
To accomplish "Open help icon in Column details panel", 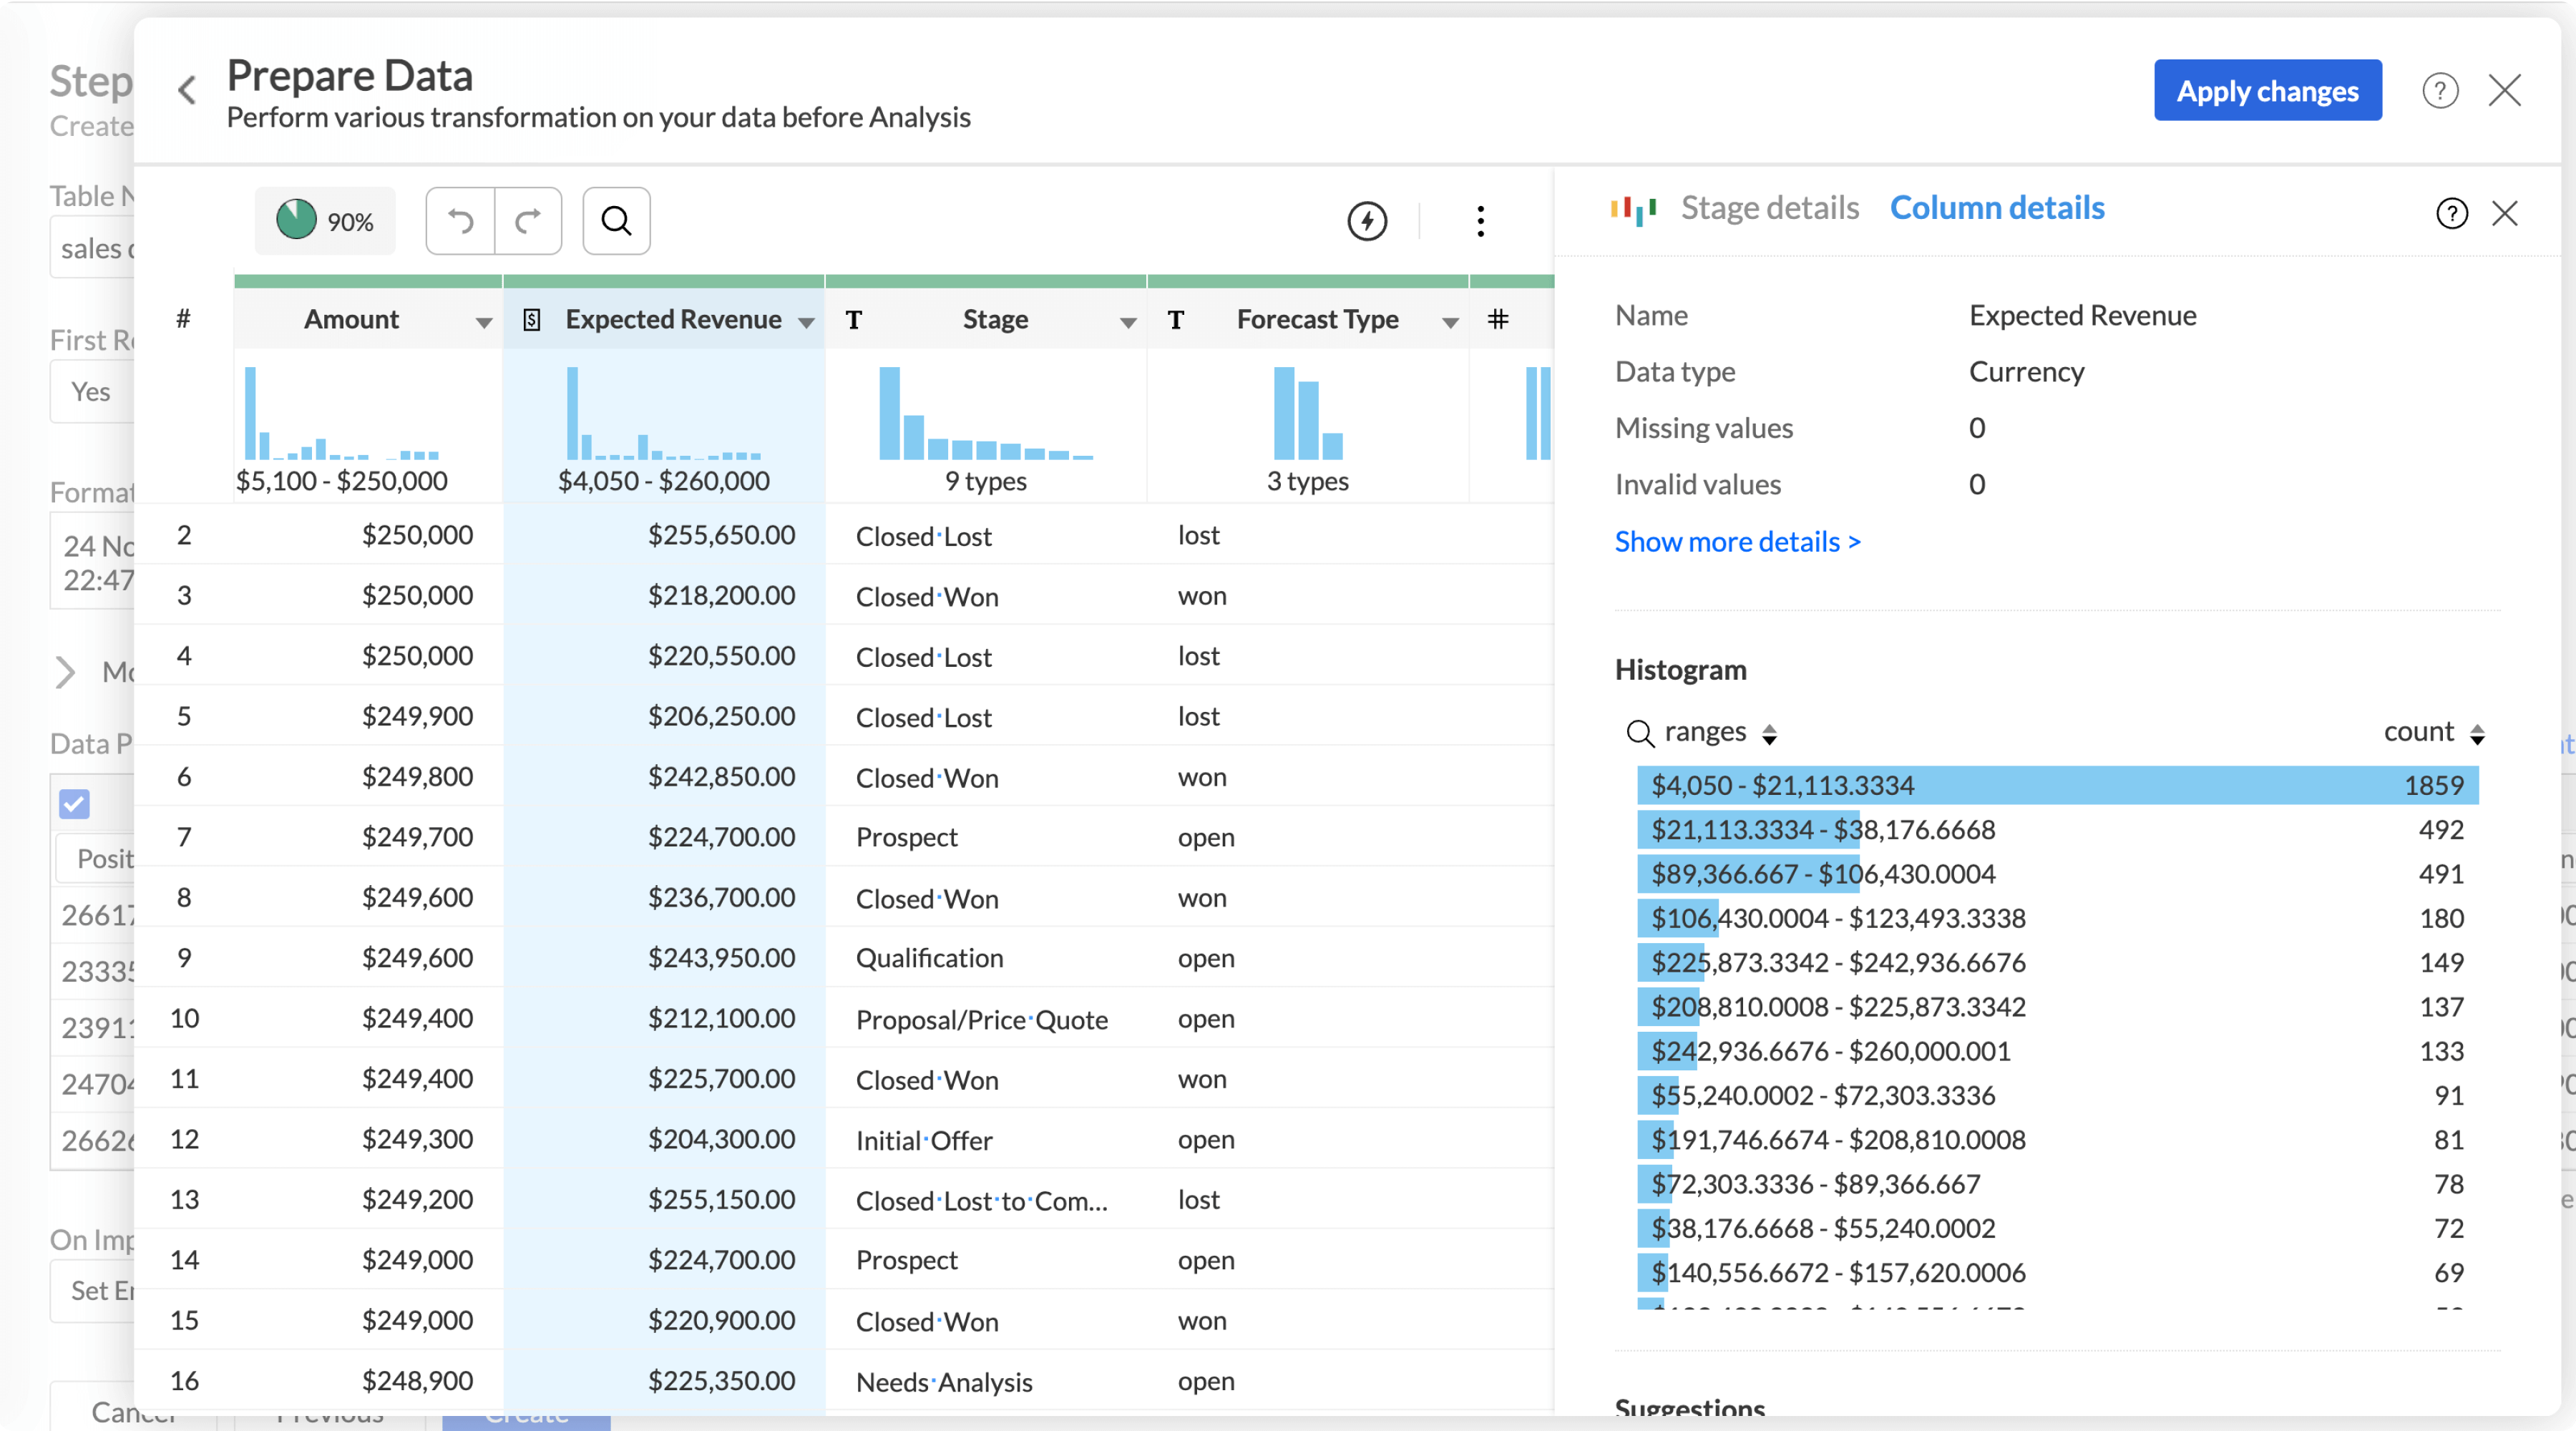I will point(2451,213).
